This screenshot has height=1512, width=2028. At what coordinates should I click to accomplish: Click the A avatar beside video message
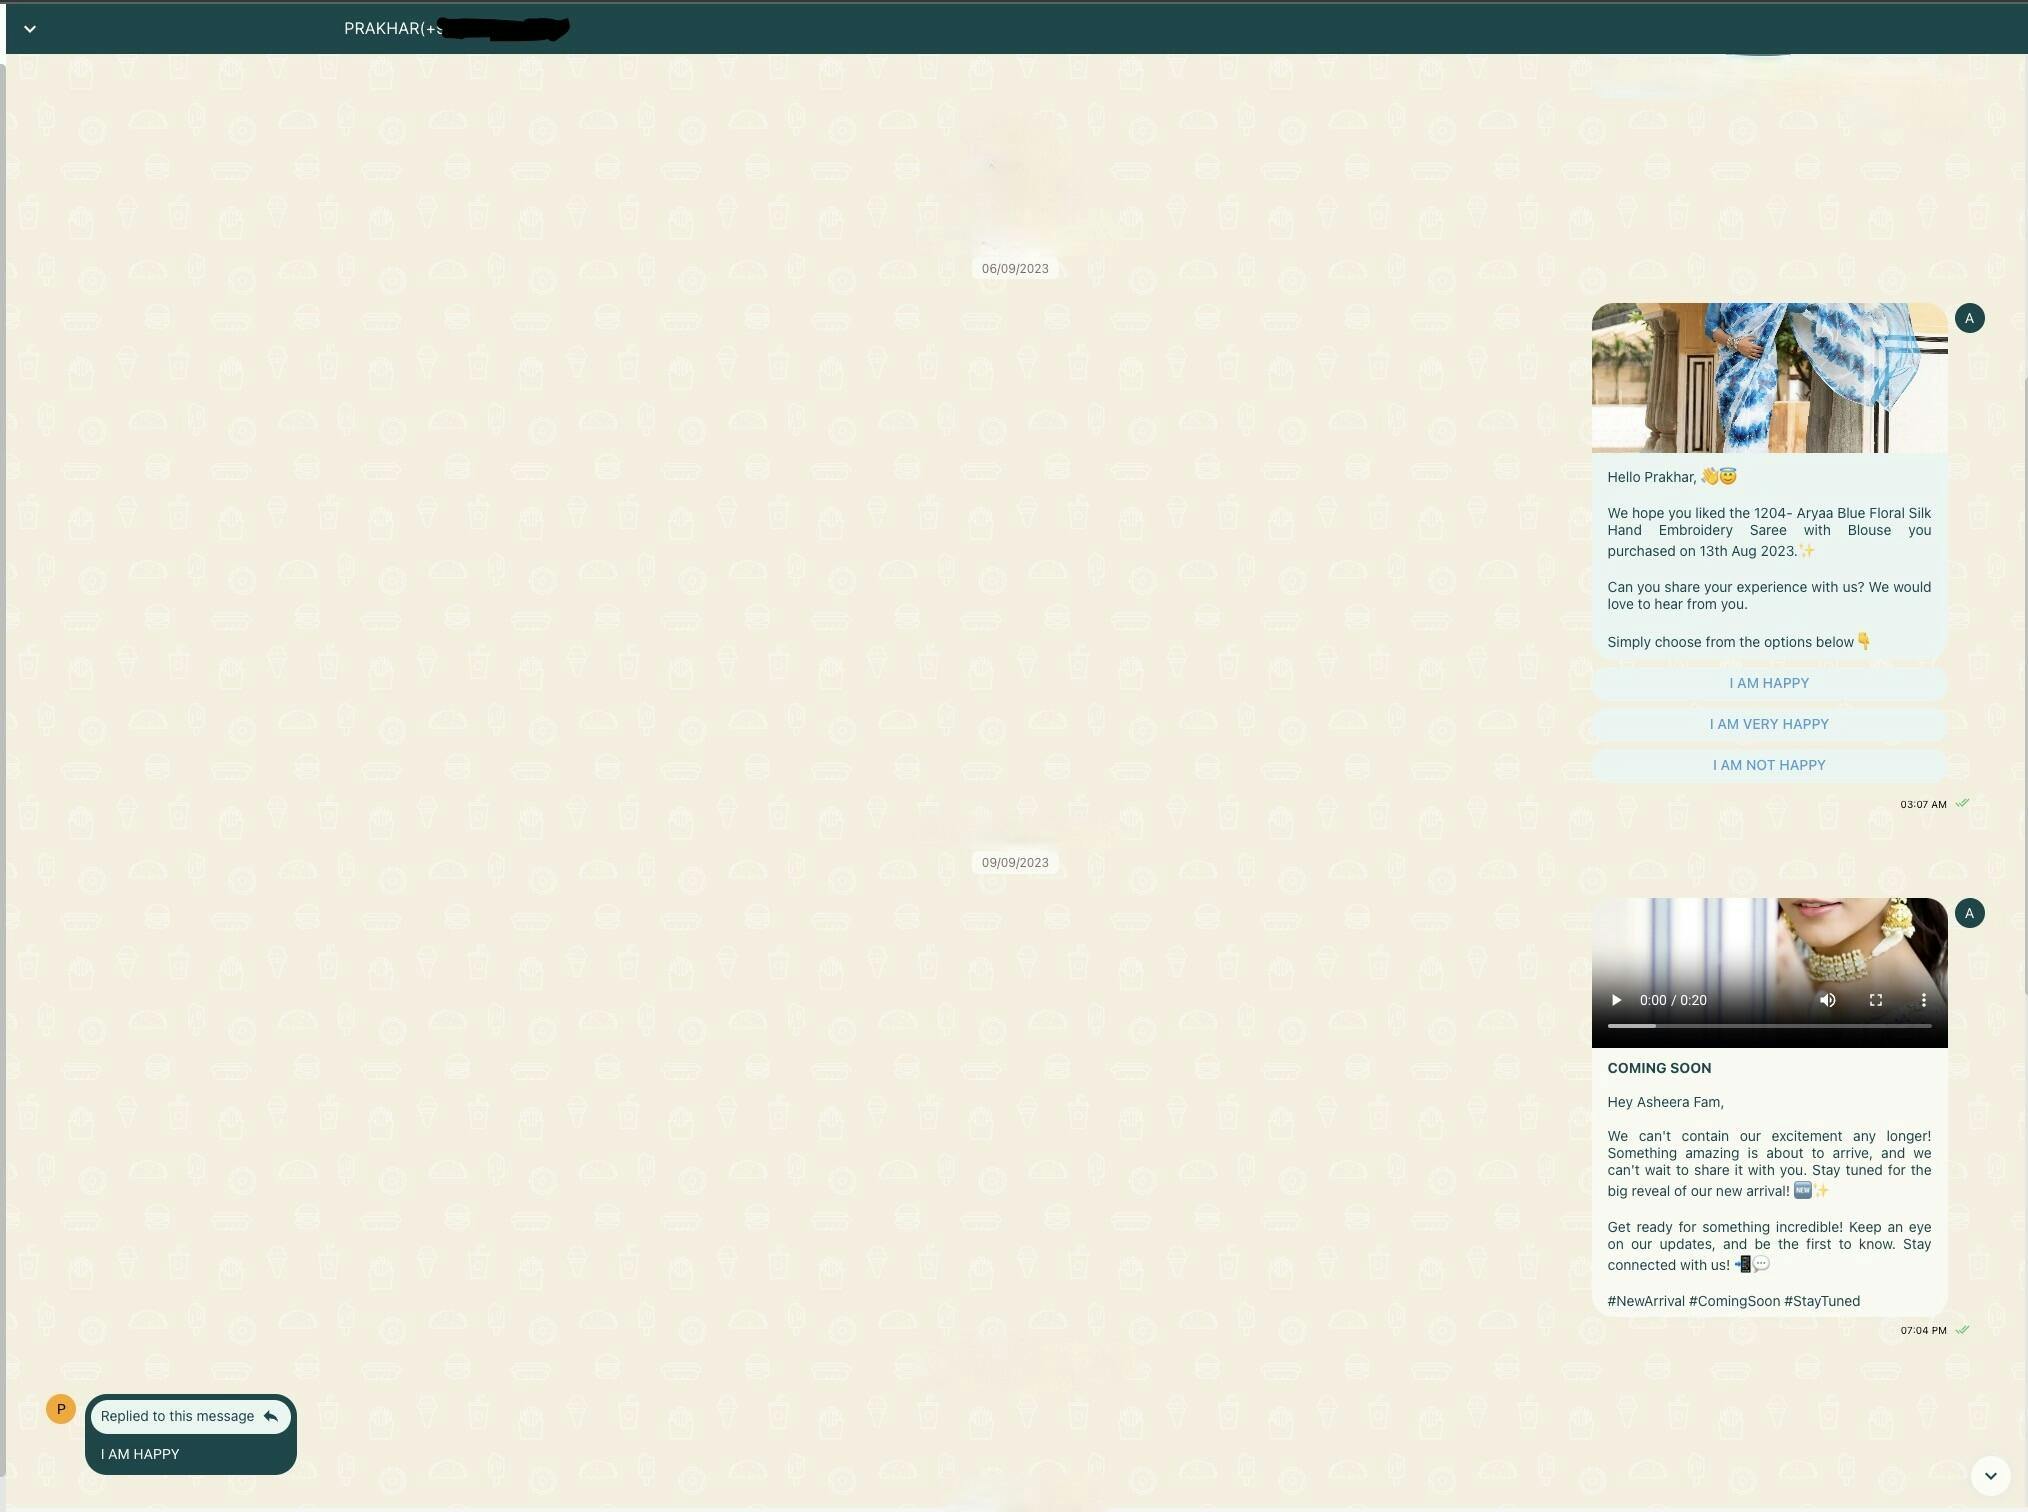1969,912
